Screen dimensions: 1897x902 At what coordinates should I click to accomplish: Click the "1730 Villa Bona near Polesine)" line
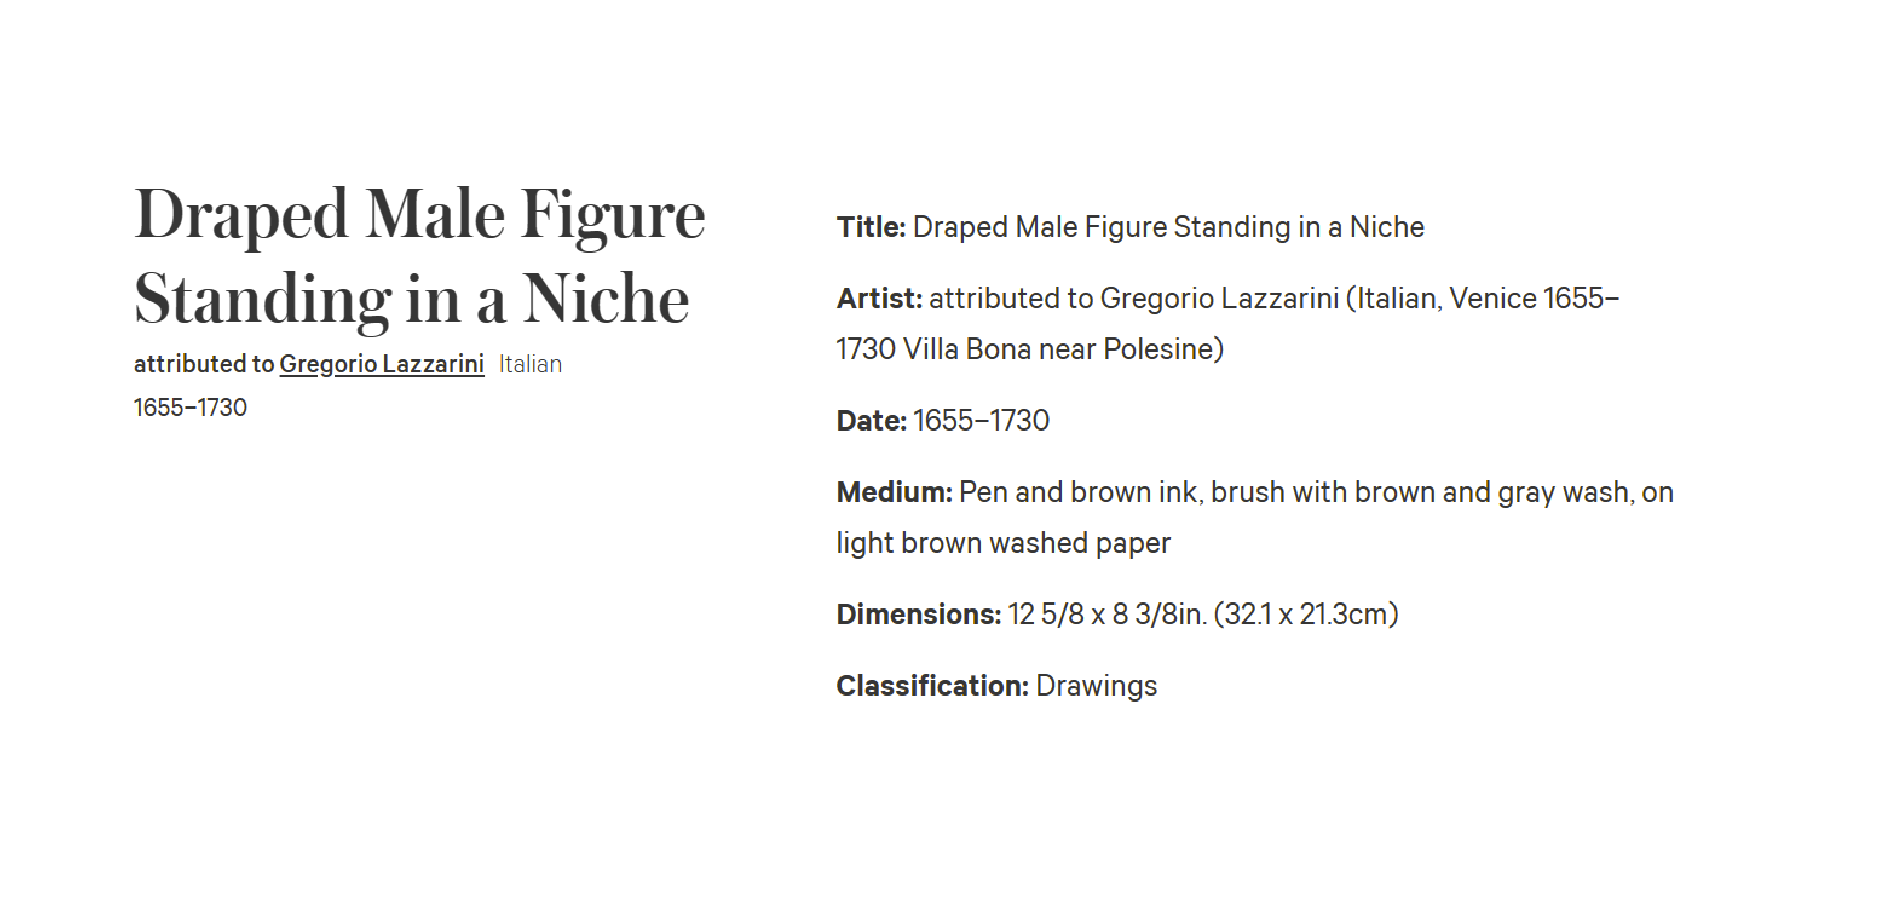coord(1030,349)
